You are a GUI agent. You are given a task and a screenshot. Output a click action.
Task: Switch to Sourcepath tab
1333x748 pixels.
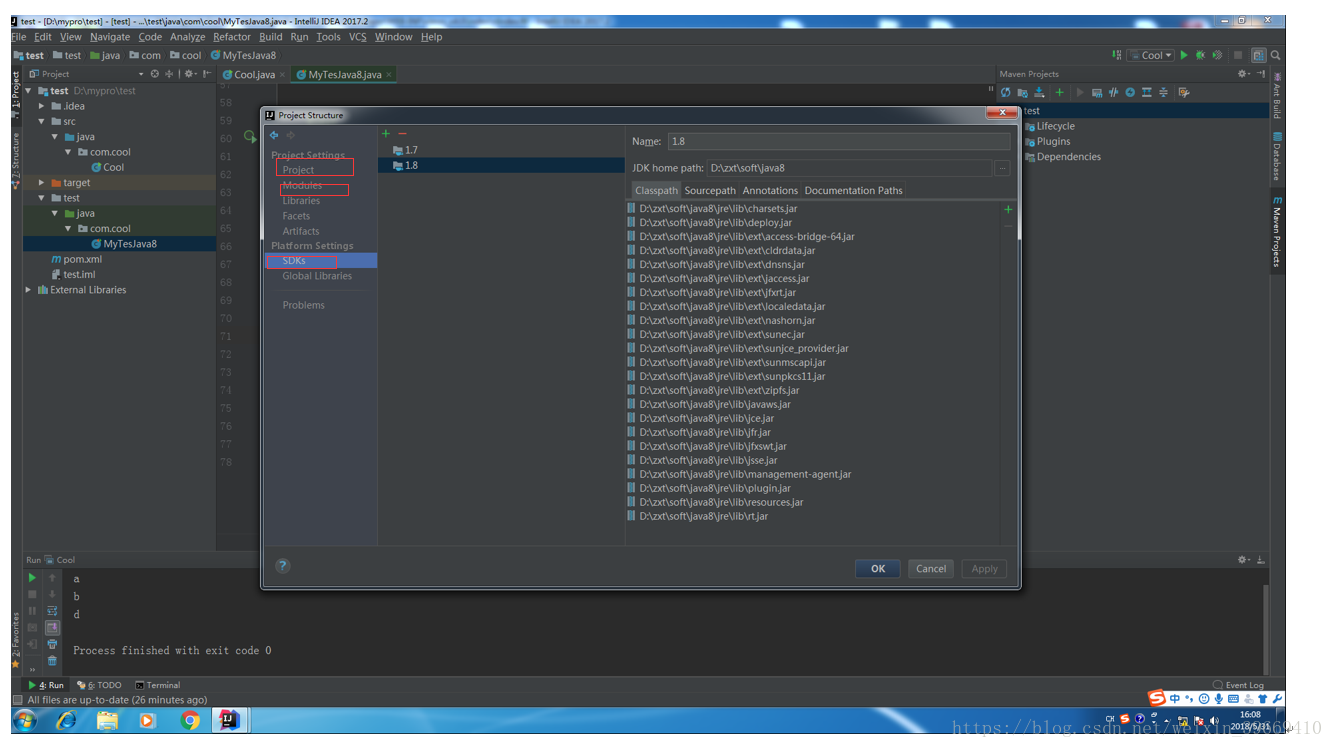pos(710,190)
